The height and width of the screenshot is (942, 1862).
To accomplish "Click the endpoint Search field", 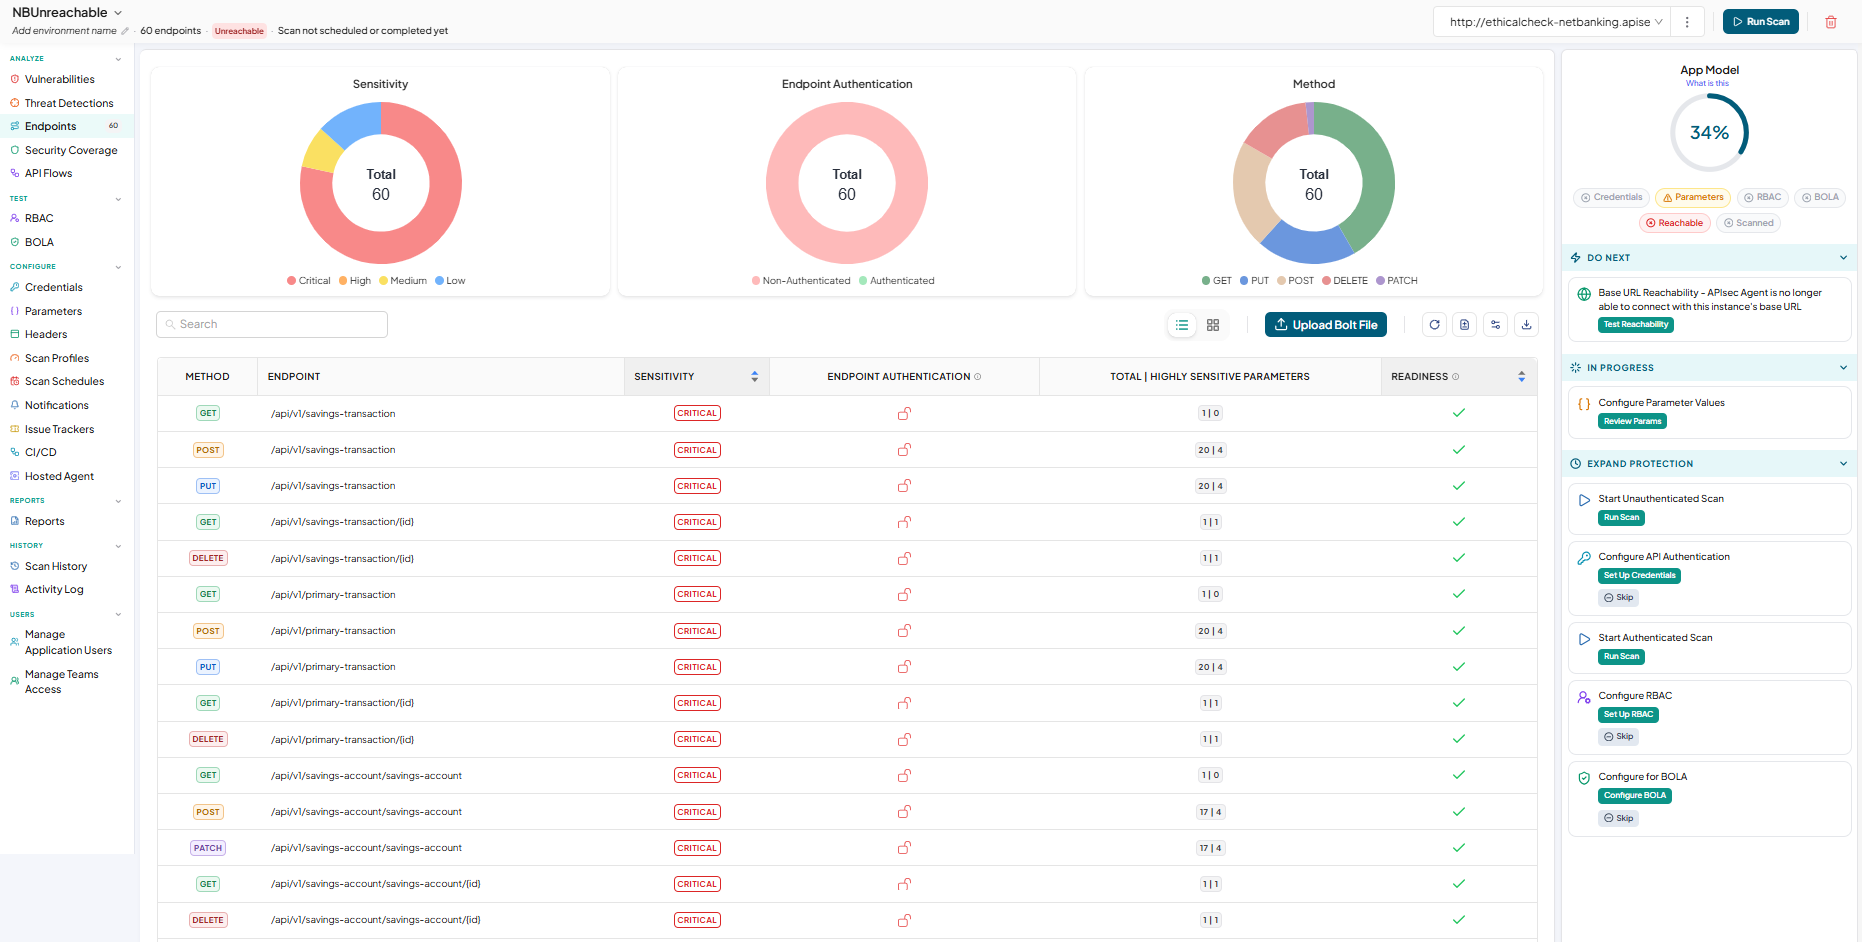I will [x=272, y=324].
